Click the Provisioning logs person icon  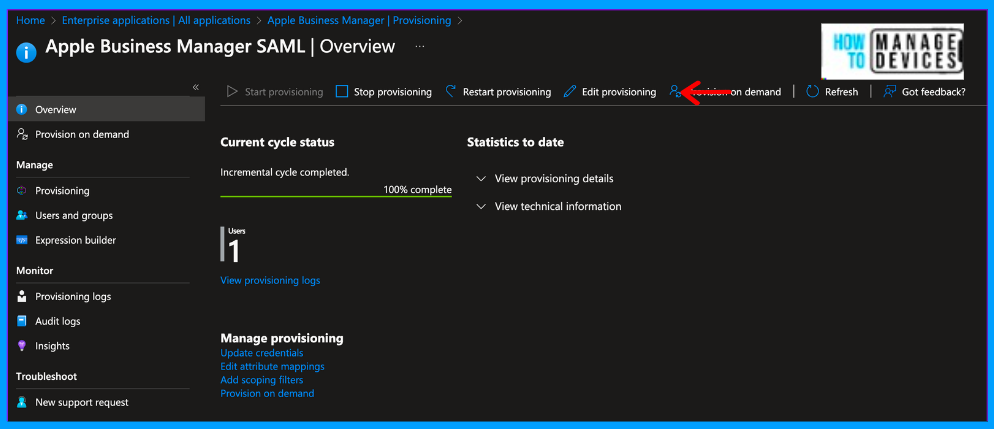point(22,297)
